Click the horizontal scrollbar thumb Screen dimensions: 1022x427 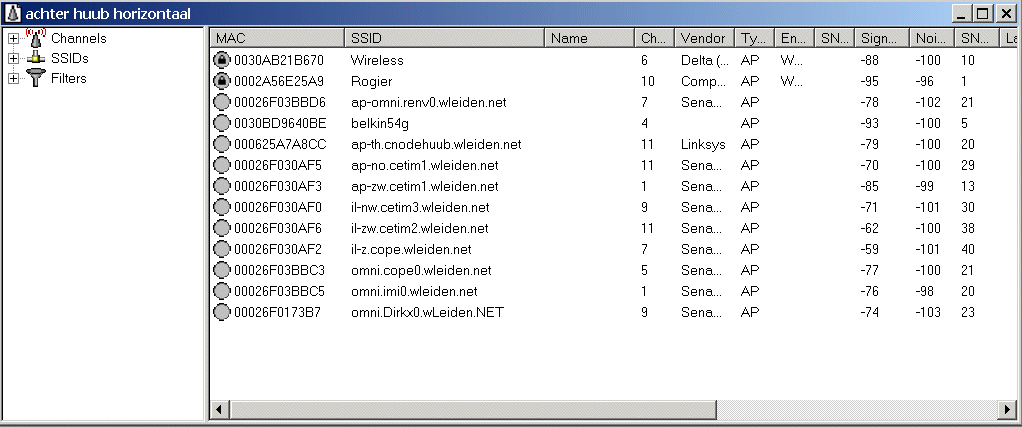tap(473, 410)
